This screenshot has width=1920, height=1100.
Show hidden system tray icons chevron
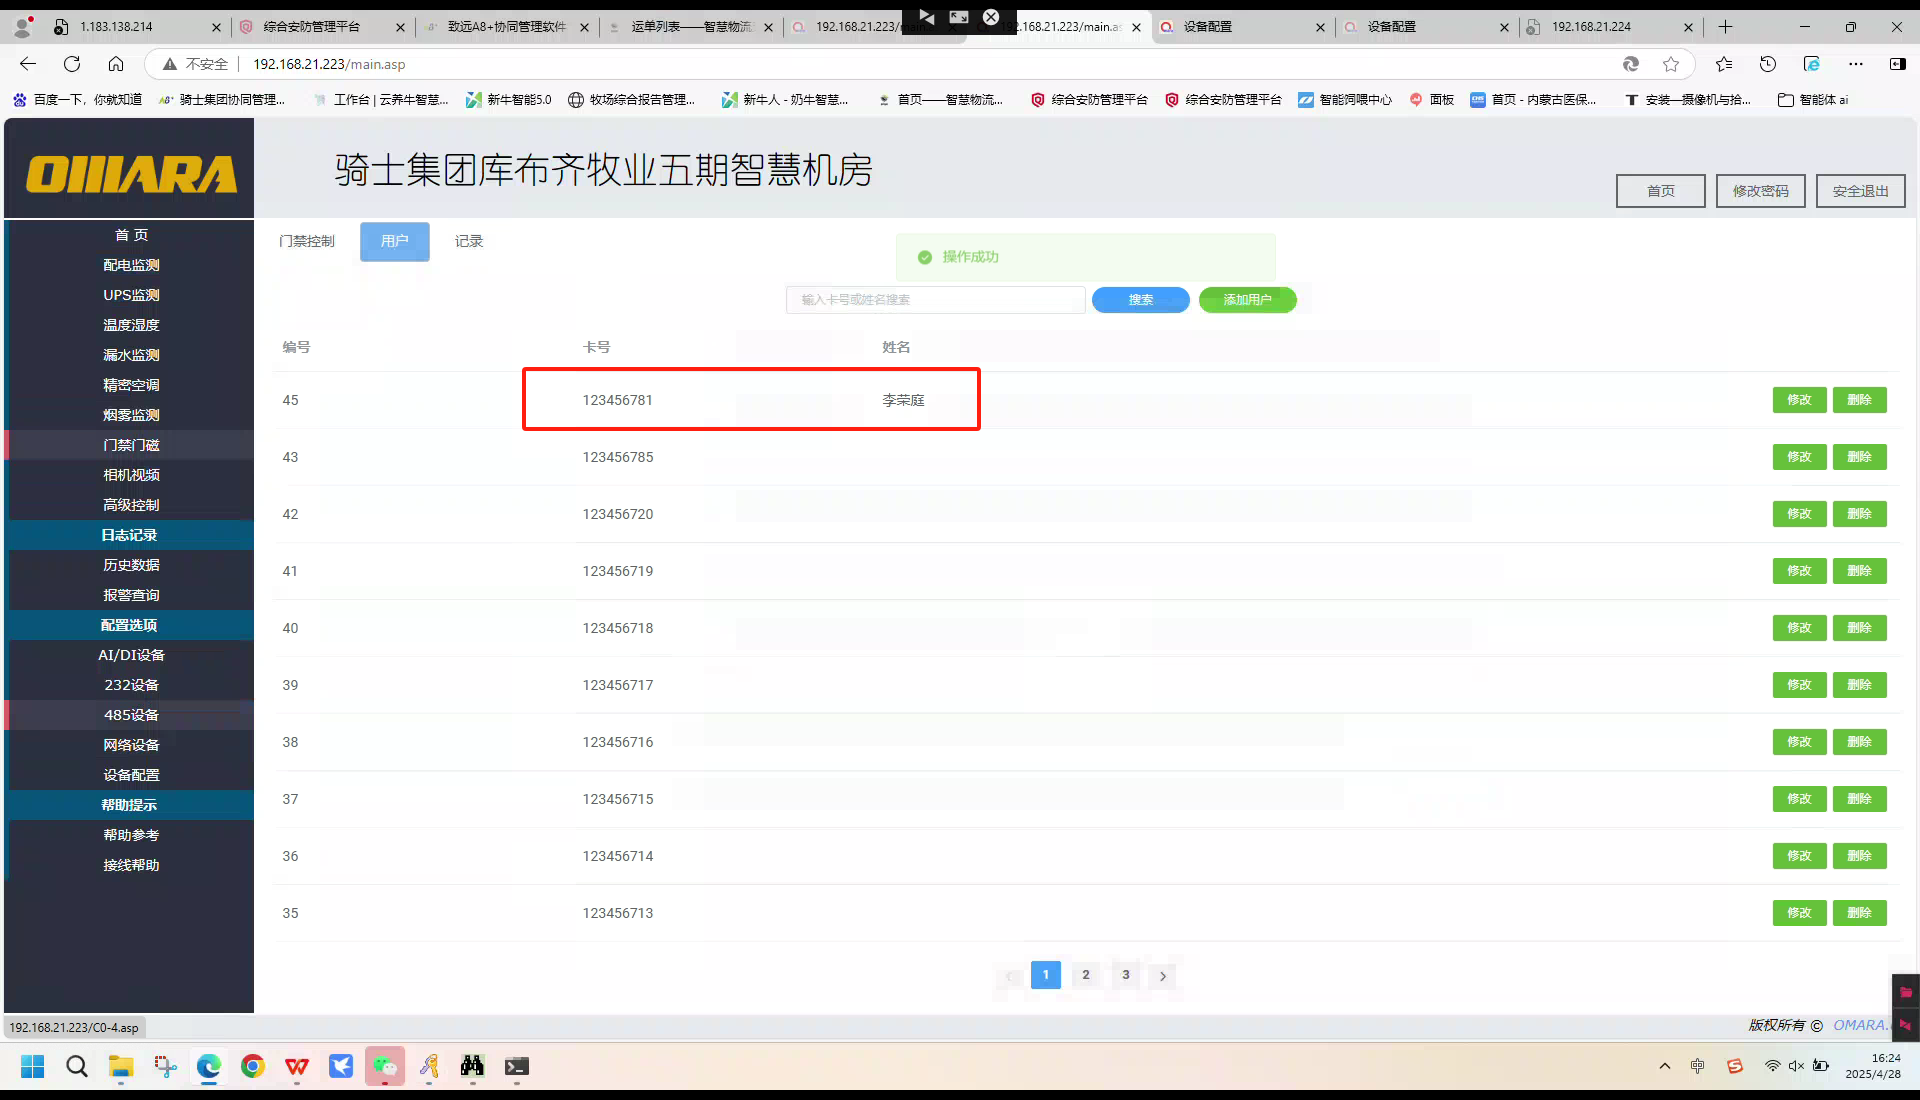(x=1665, y=1066)
